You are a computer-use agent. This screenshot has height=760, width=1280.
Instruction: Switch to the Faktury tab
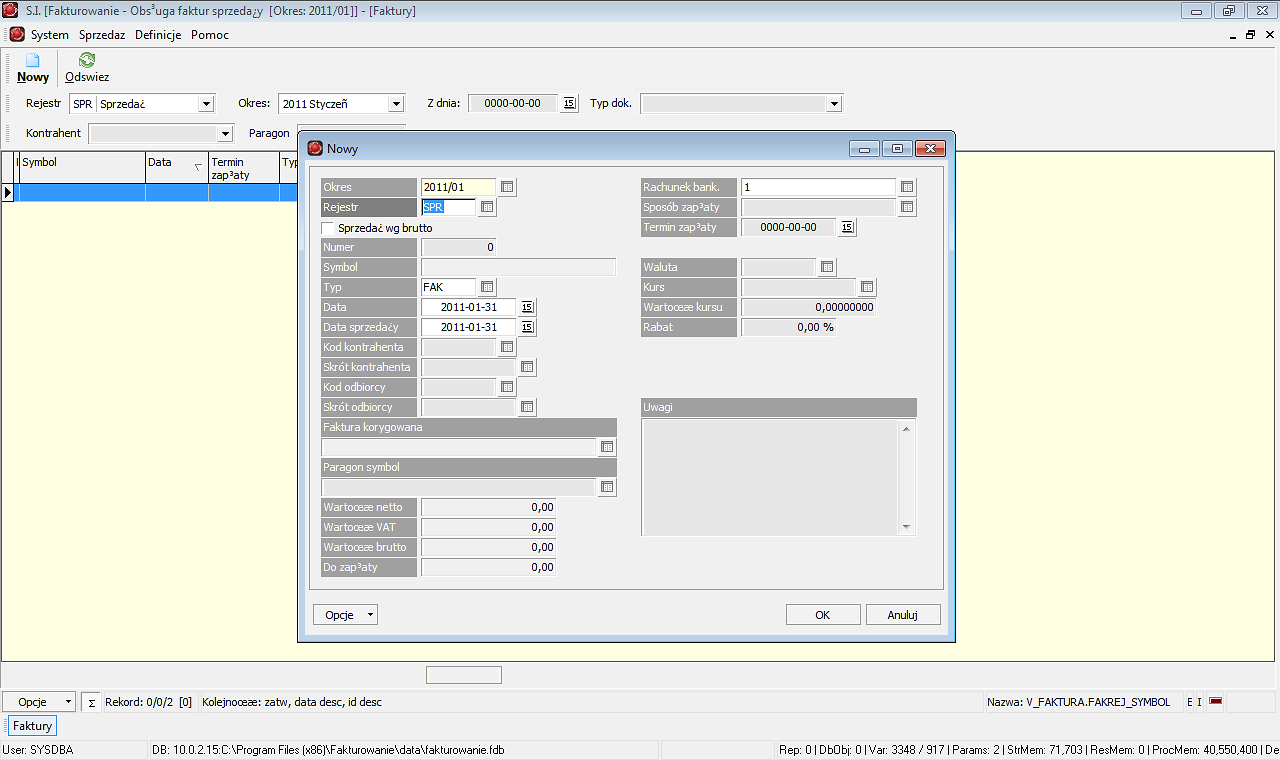tap(33, 726)
